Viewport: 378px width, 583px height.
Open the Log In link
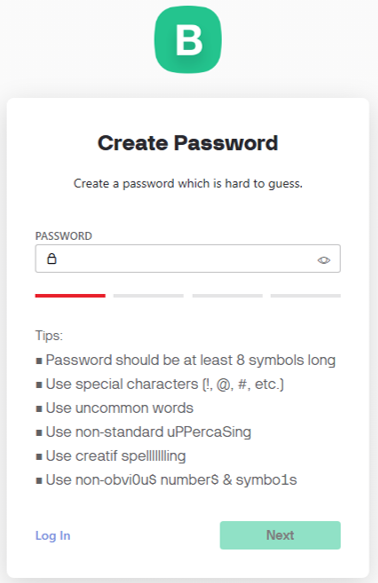click(x=53, y=535)
